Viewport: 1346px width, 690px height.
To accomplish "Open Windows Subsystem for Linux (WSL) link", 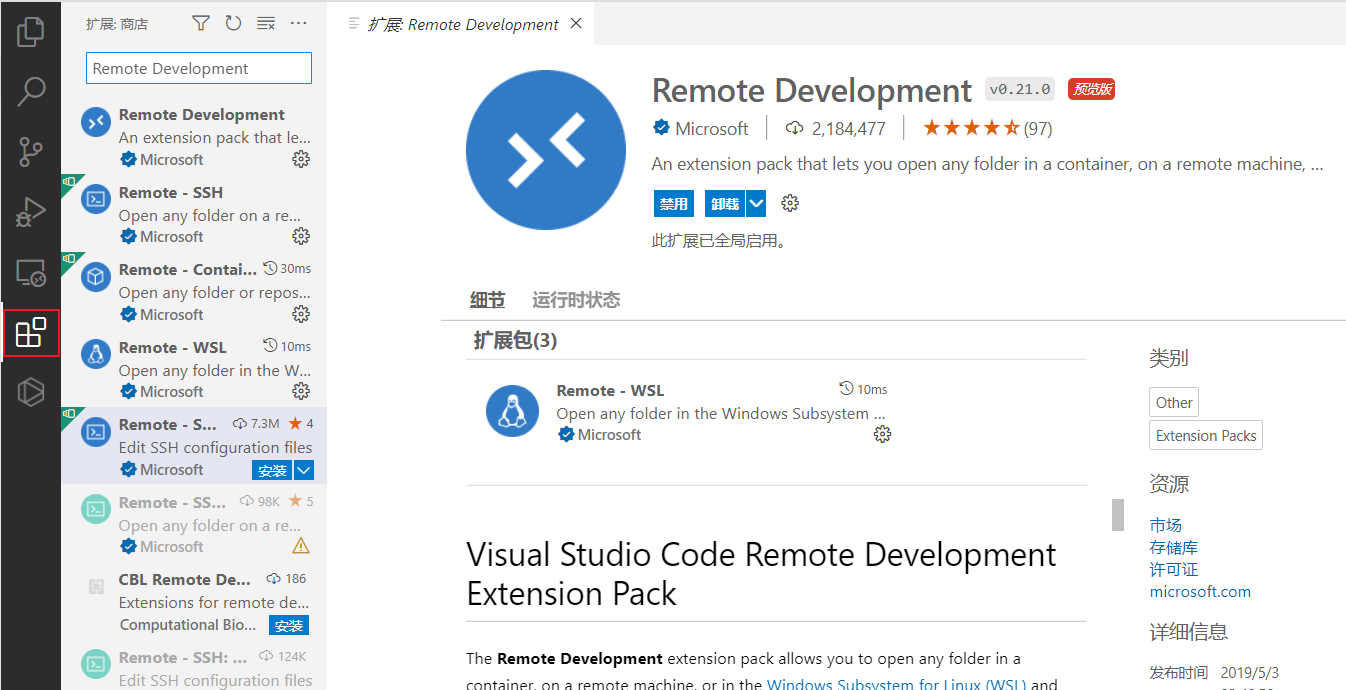I will [x=896, y=684].
